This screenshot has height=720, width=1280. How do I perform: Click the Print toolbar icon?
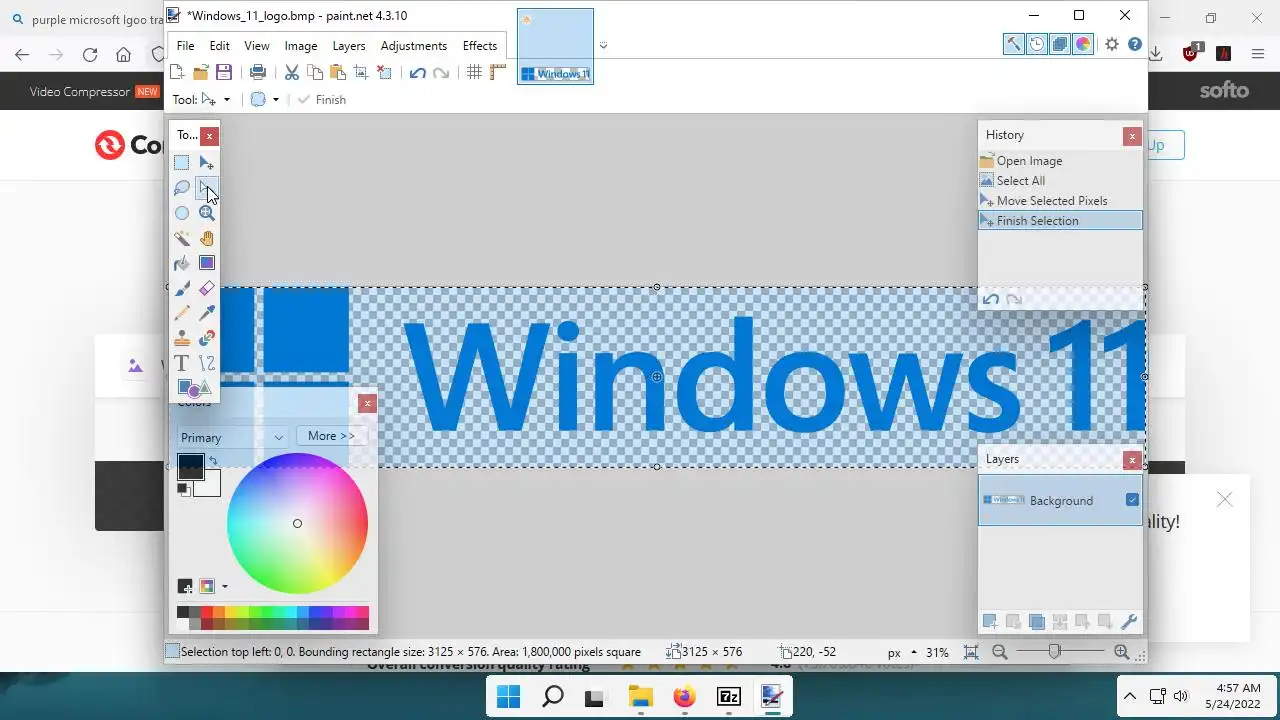(x=258, y=72)
